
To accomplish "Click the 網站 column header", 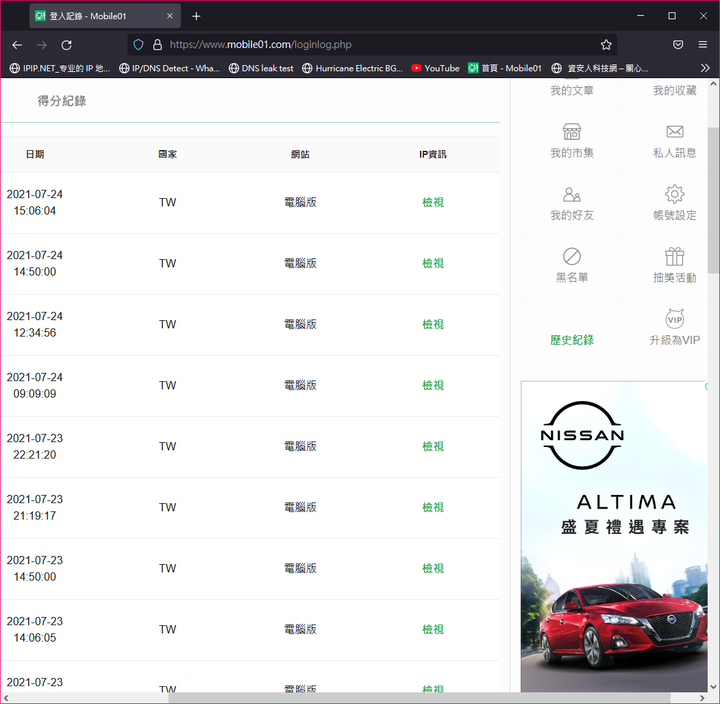I will click(x=300, y=154).
